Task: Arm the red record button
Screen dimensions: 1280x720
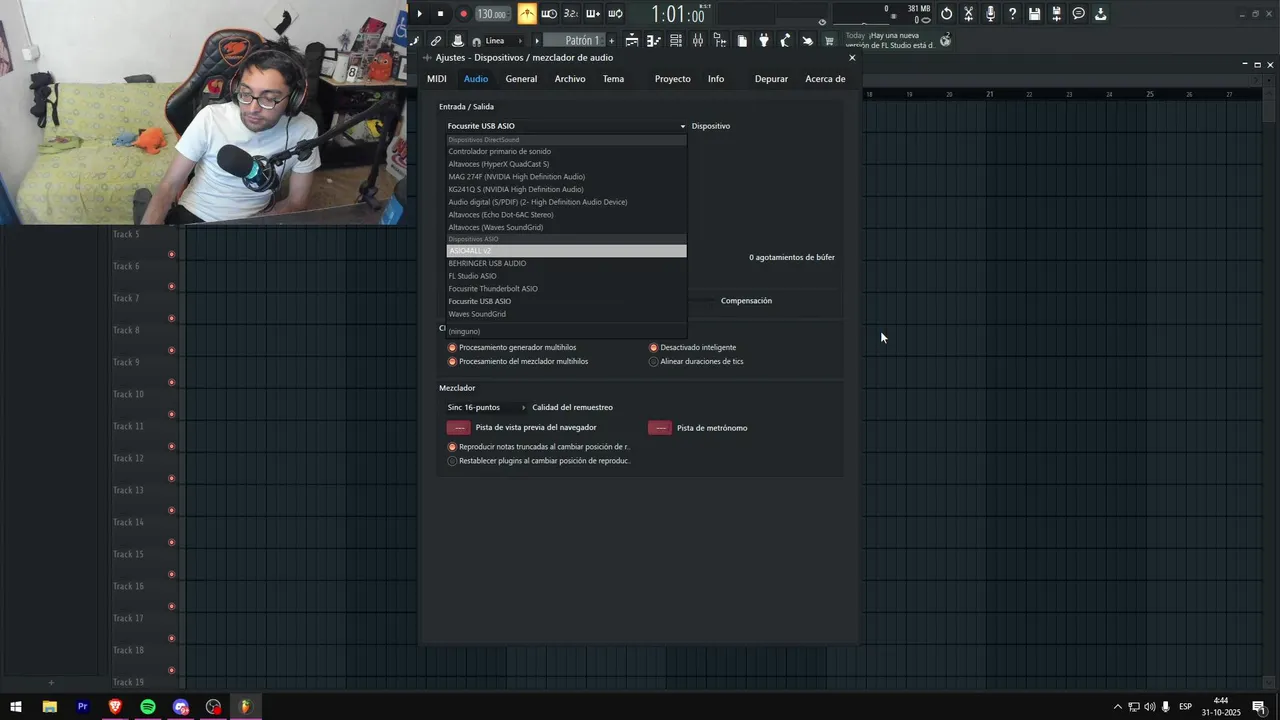Action: pos(463,14)
